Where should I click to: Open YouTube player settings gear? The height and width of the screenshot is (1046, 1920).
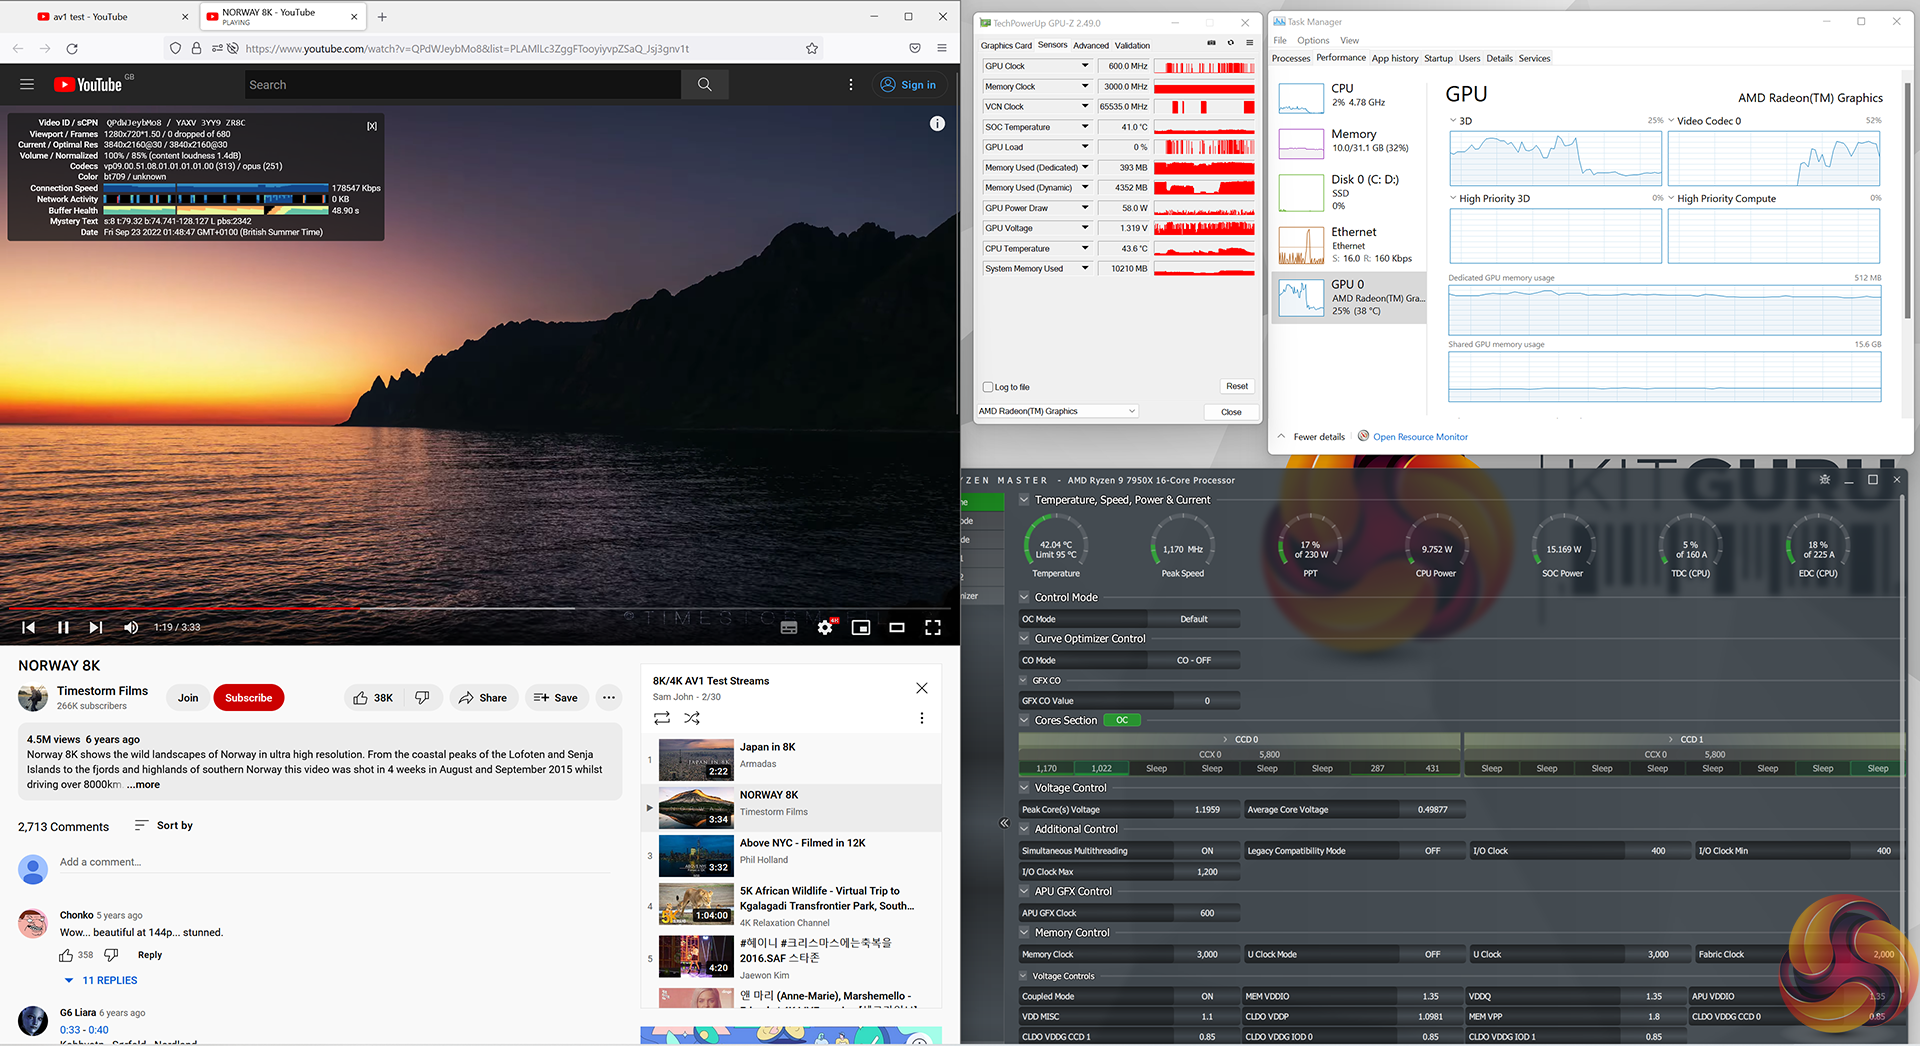point(825,628)
